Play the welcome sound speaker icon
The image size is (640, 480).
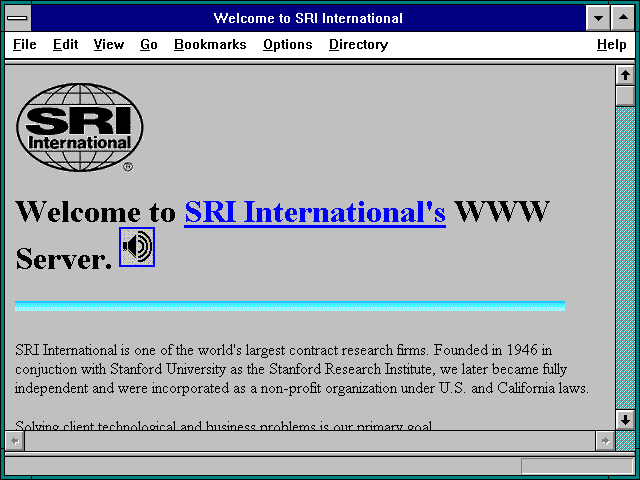[137, 247]
